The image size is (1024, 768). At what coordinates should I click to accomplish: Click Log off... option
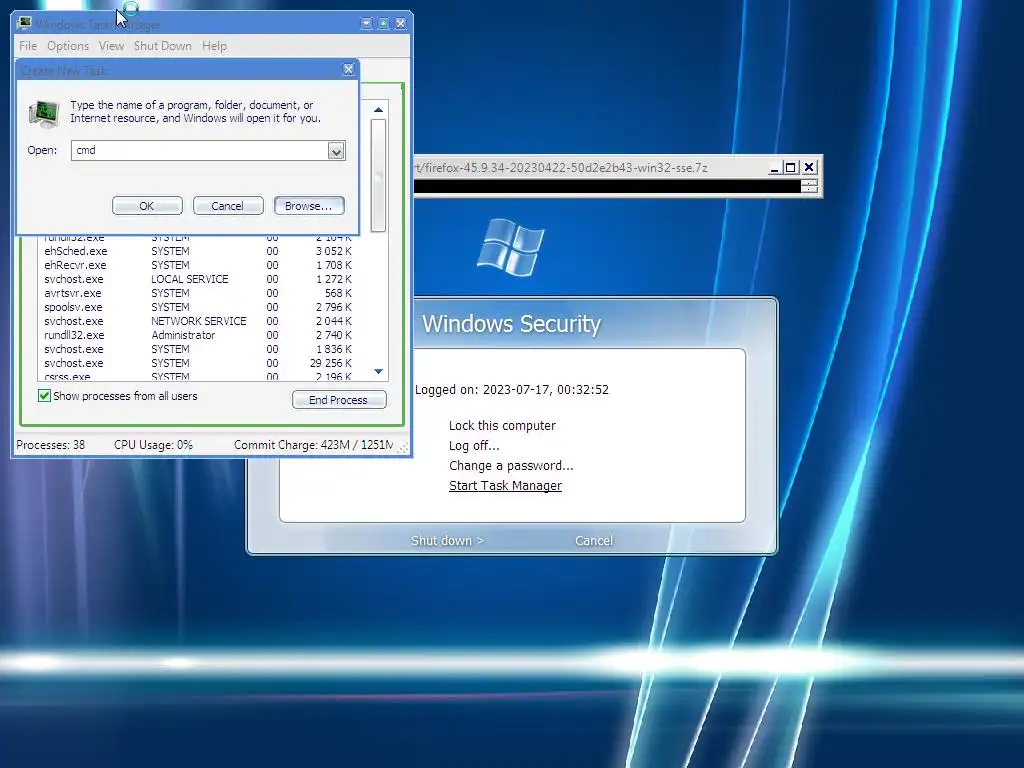coord(474,445)
